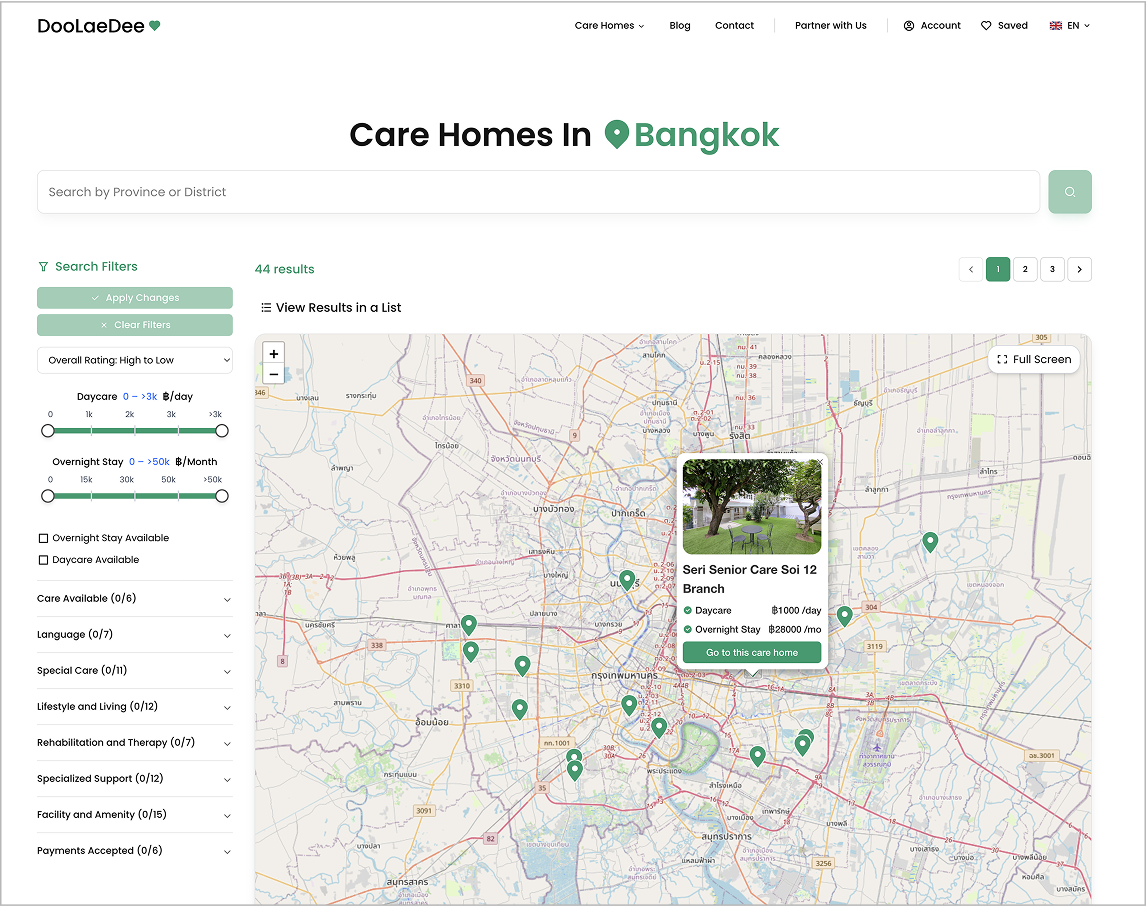Open Saved care homes heart icon
Screen dimensions: 1146x906
tap(986, 26)
